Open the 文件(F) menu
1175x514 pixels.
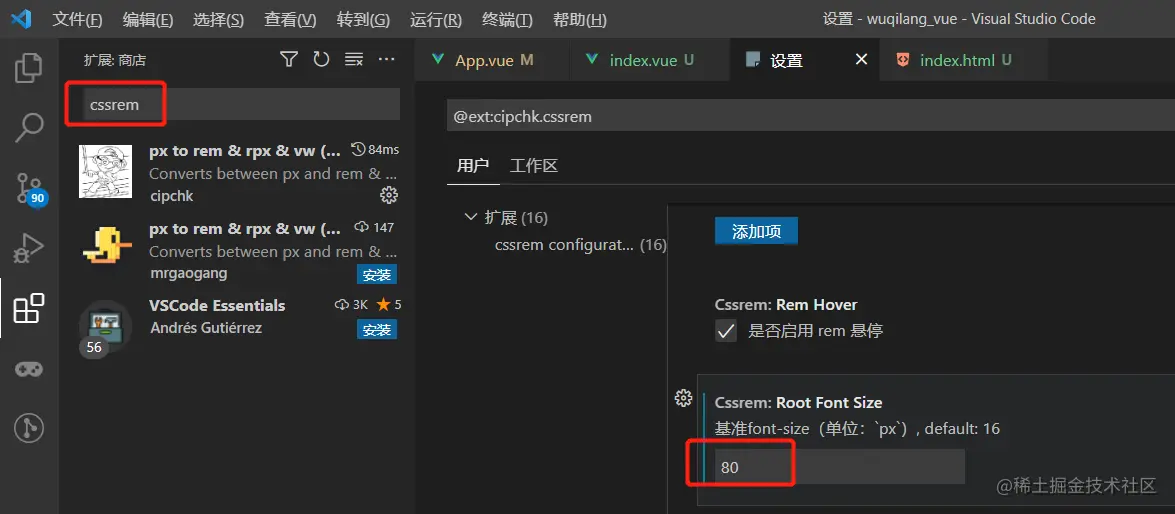tap(77, 19)
